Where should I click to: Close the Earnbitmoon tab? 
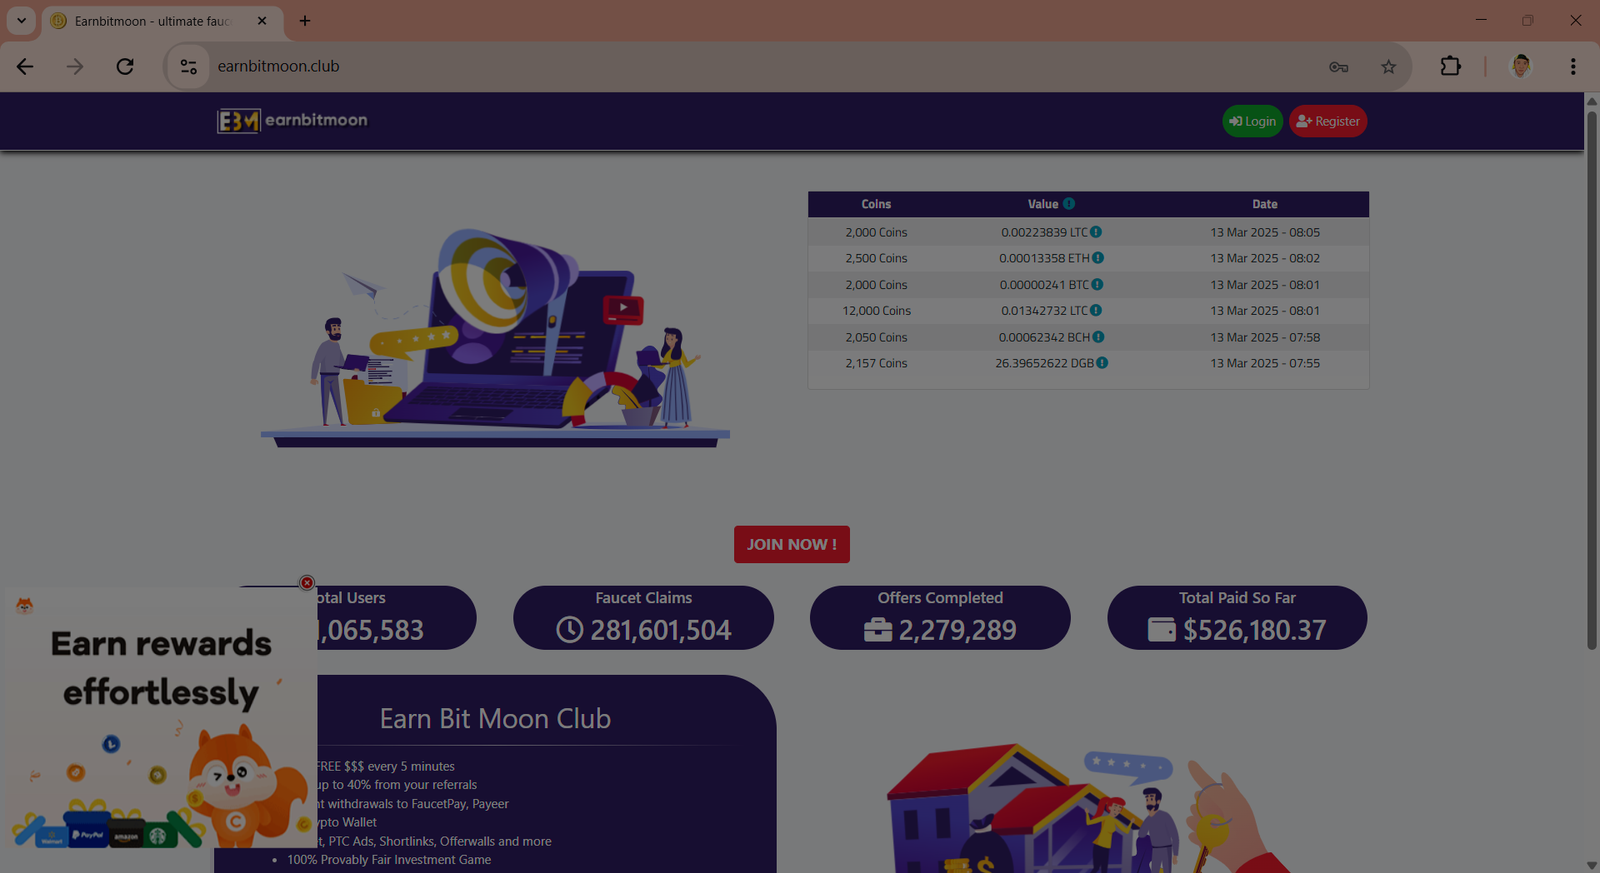(x=262, y=20)
